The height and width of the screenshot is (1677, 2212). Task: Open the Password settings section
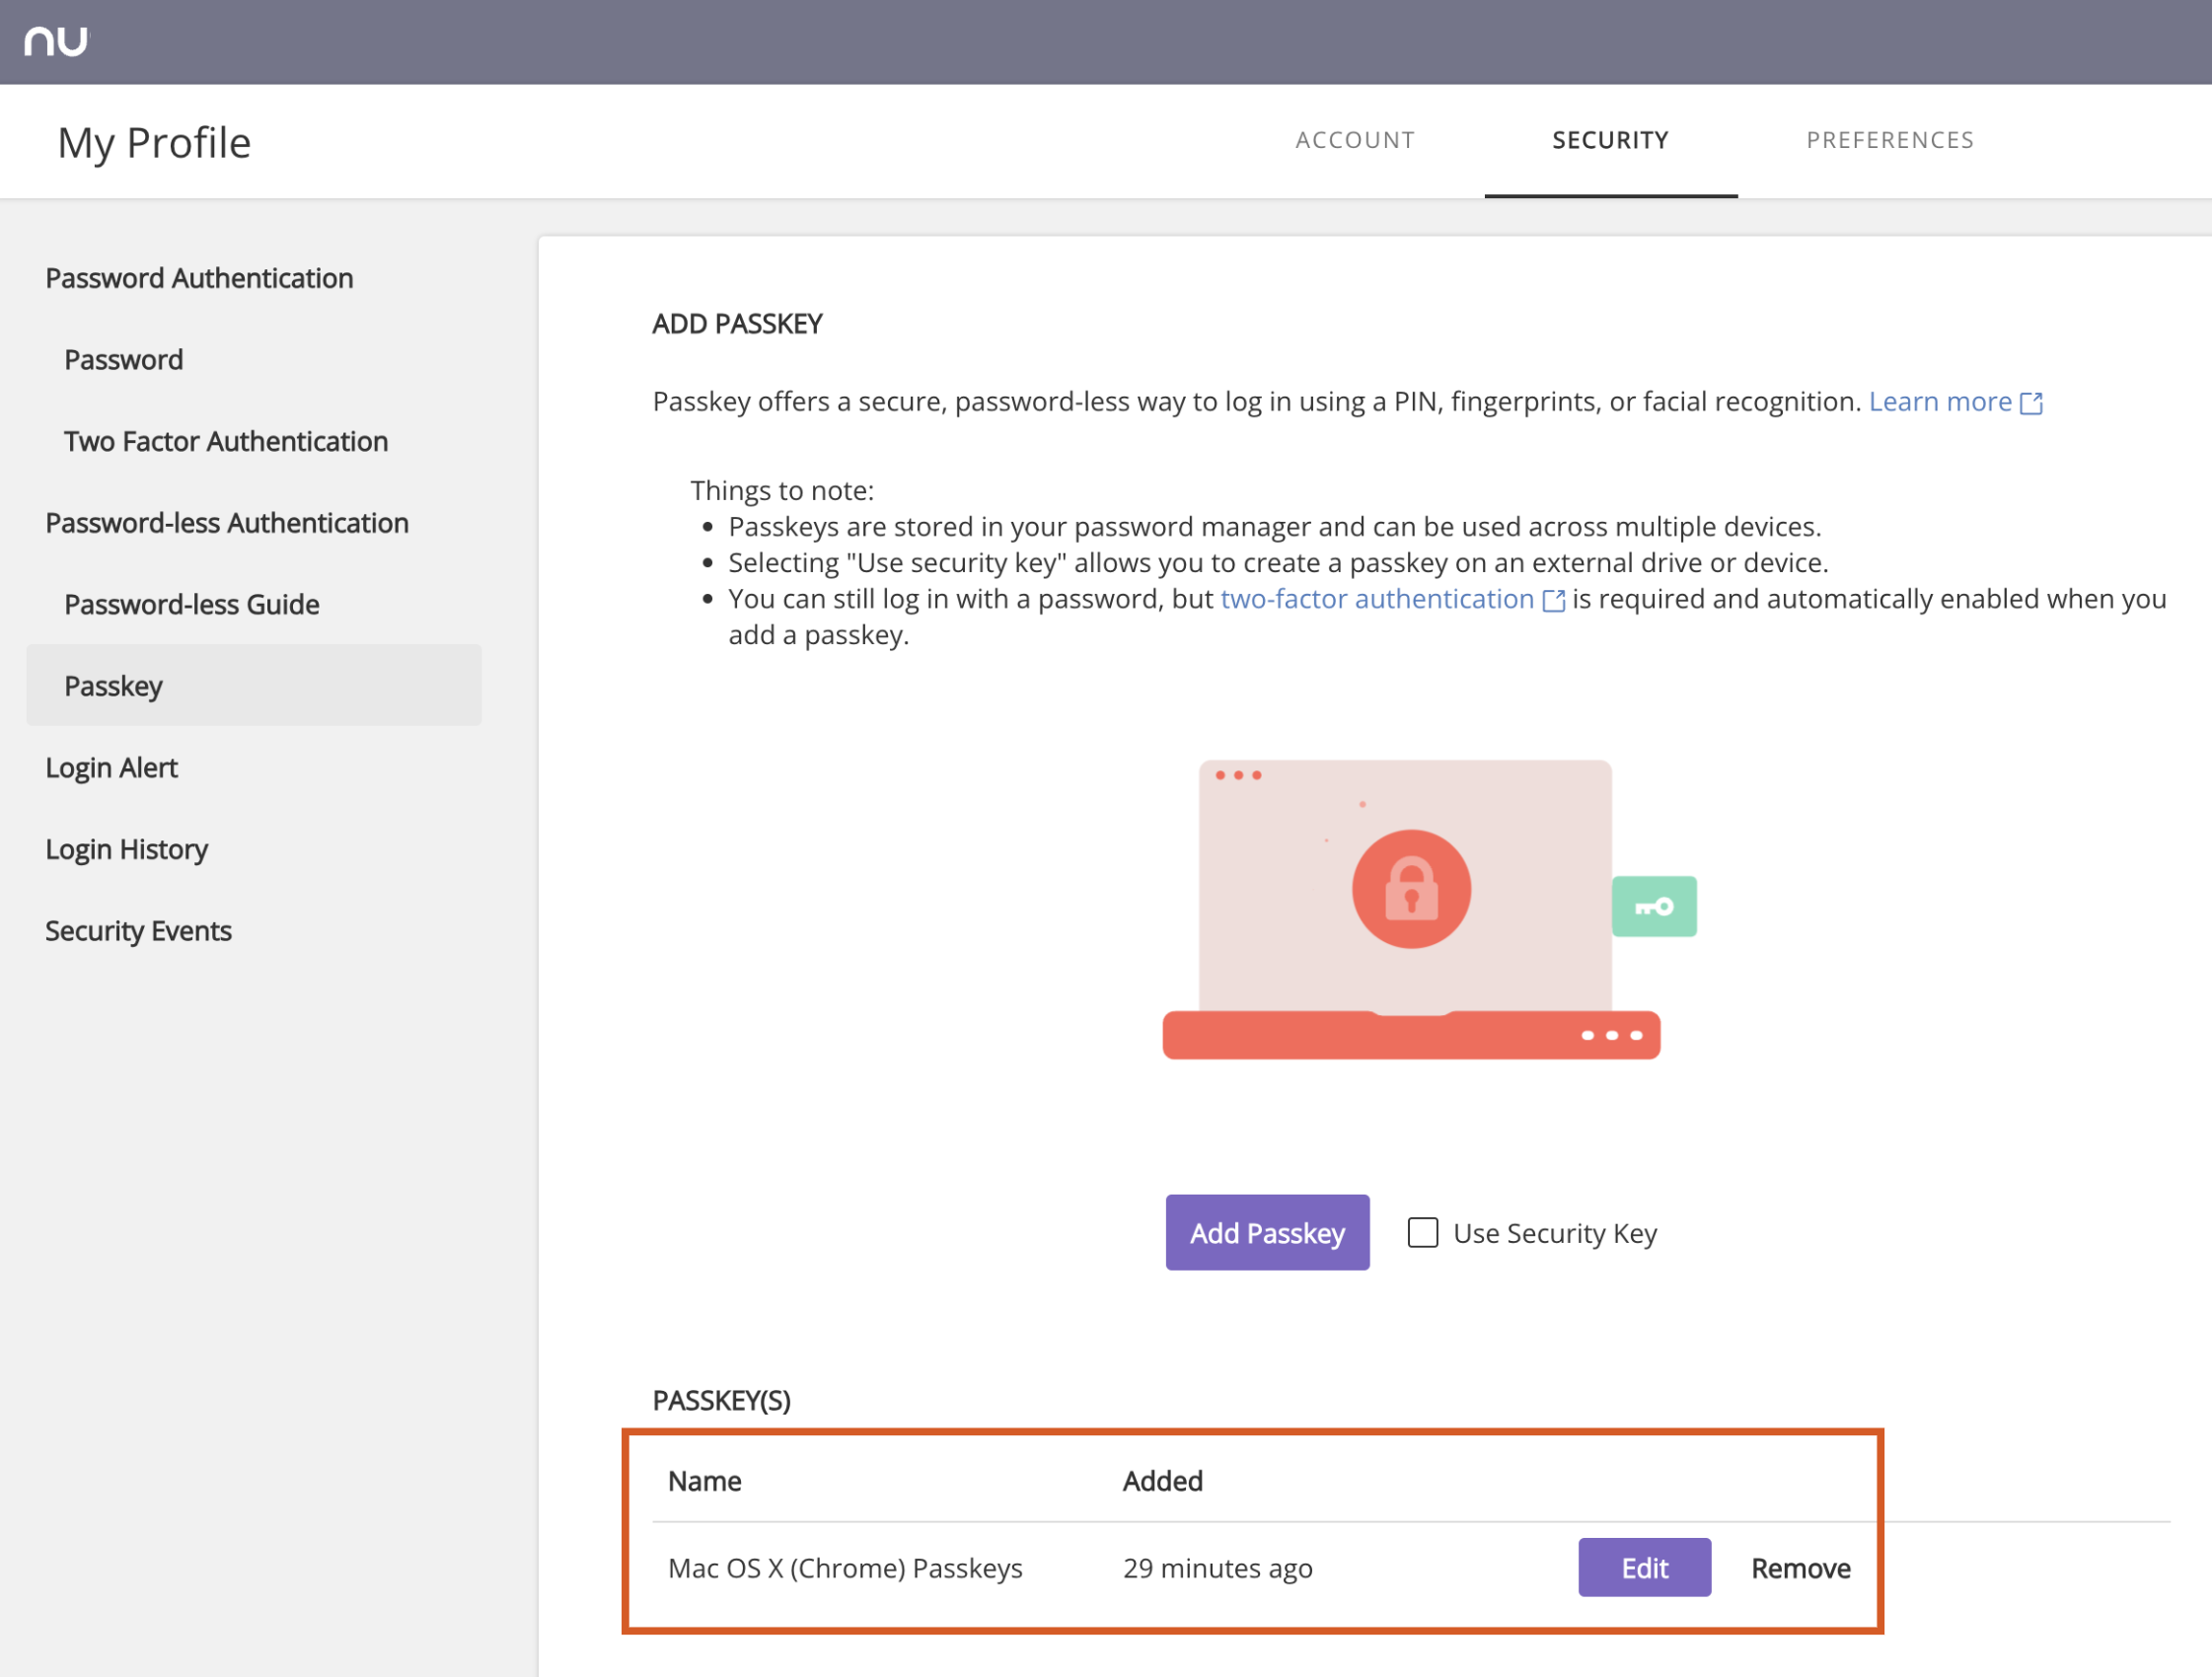123,359
